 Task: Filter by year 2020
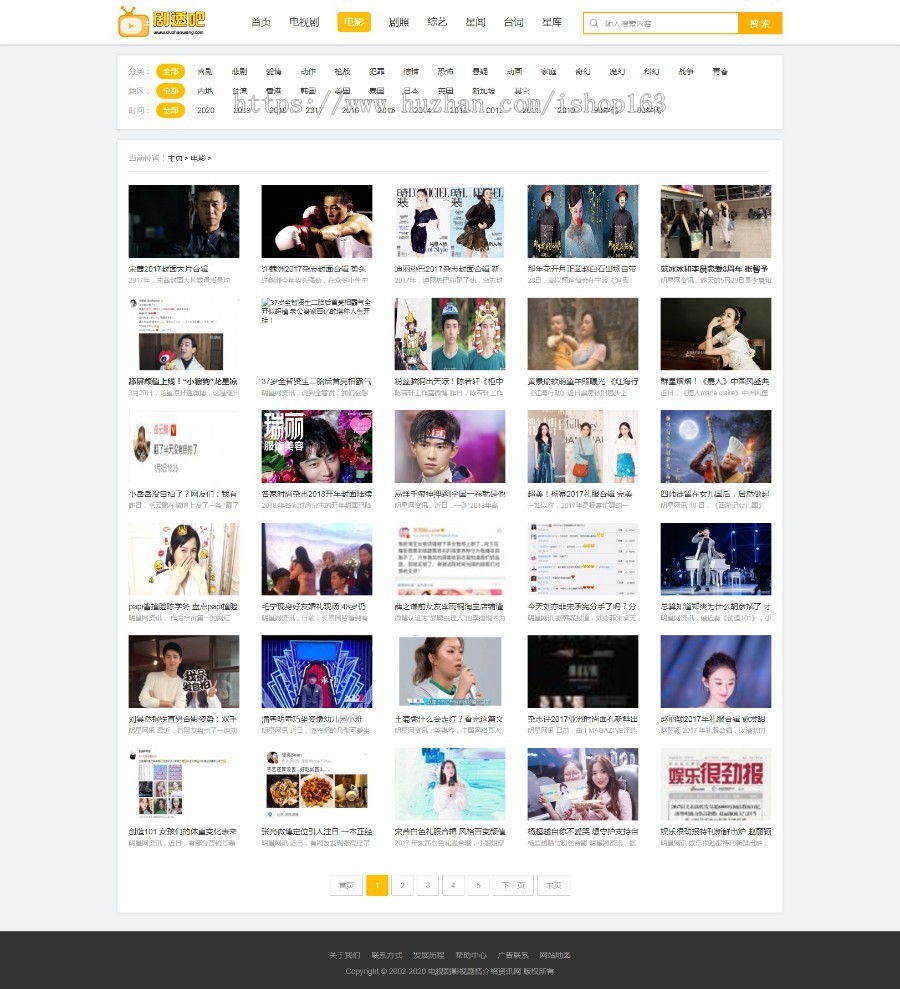point(206,110)
